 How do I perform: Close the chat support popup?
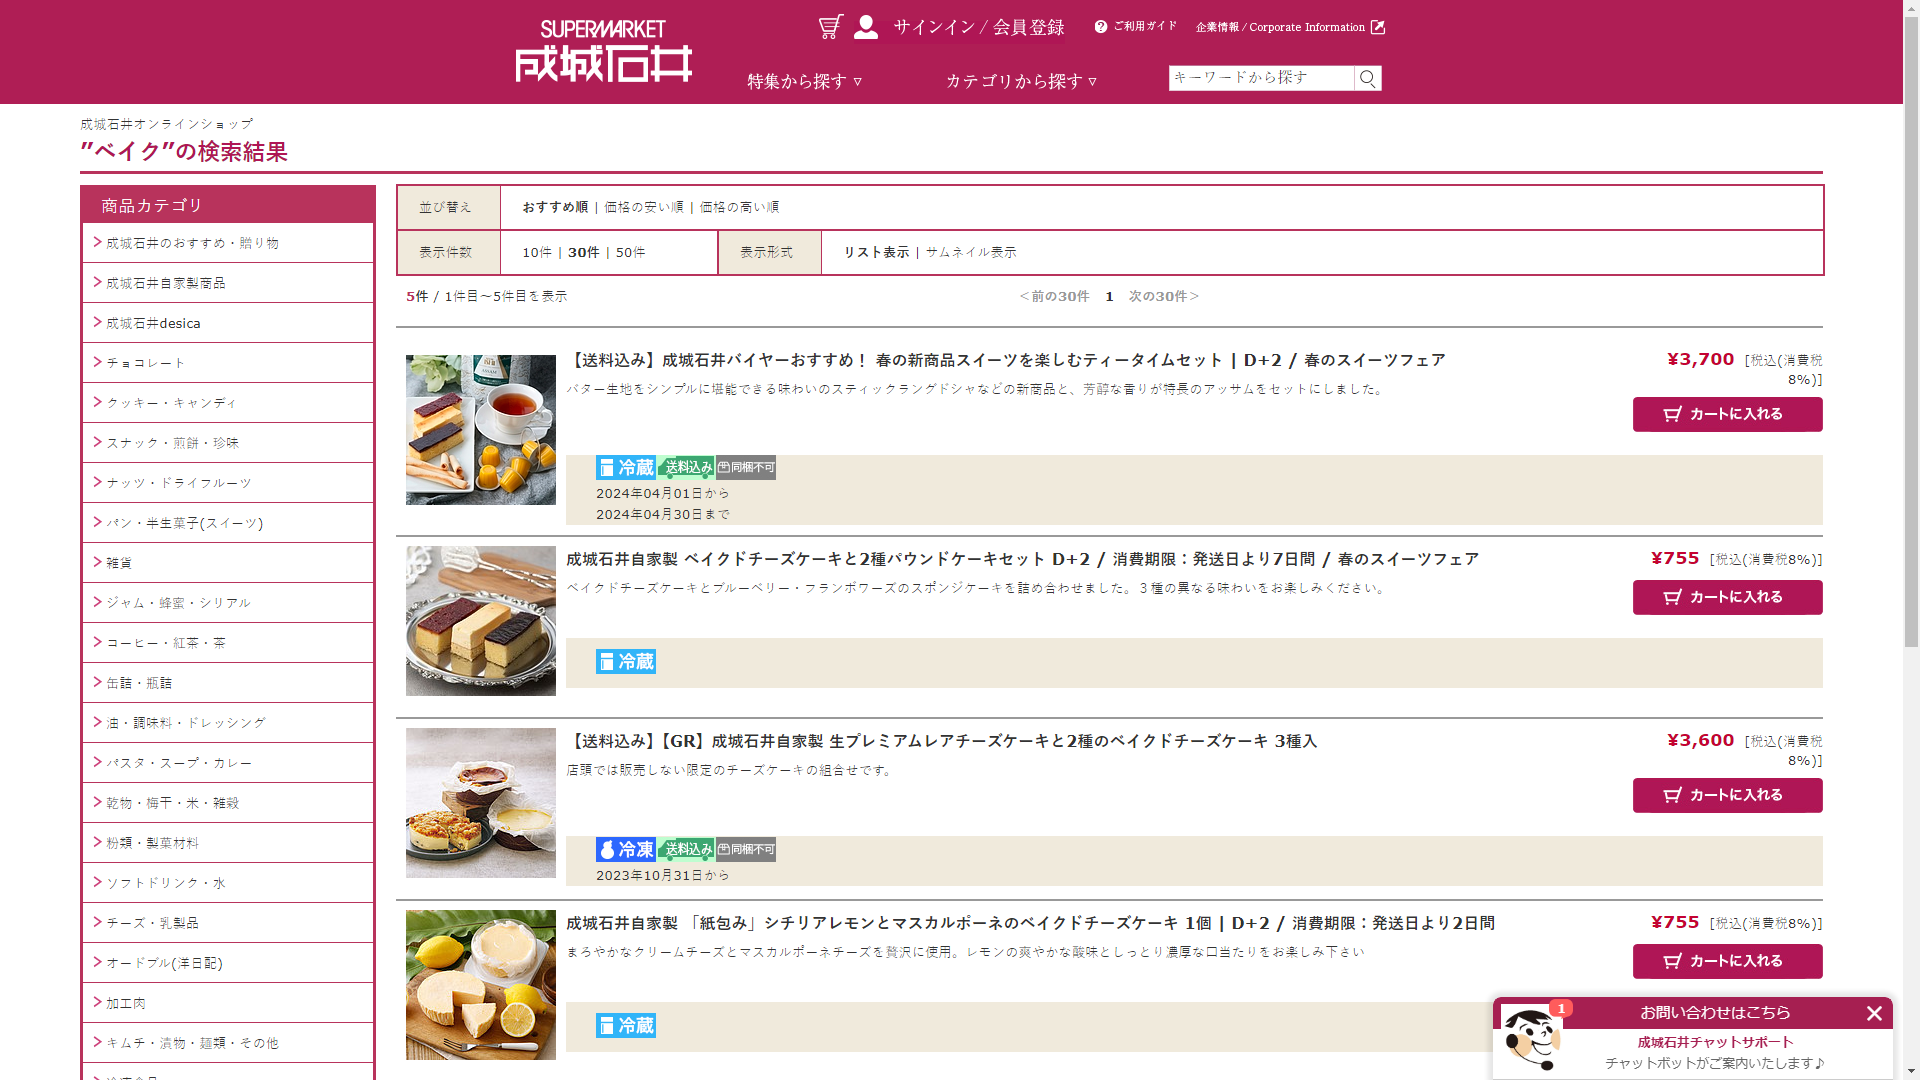[1874, 1014]
